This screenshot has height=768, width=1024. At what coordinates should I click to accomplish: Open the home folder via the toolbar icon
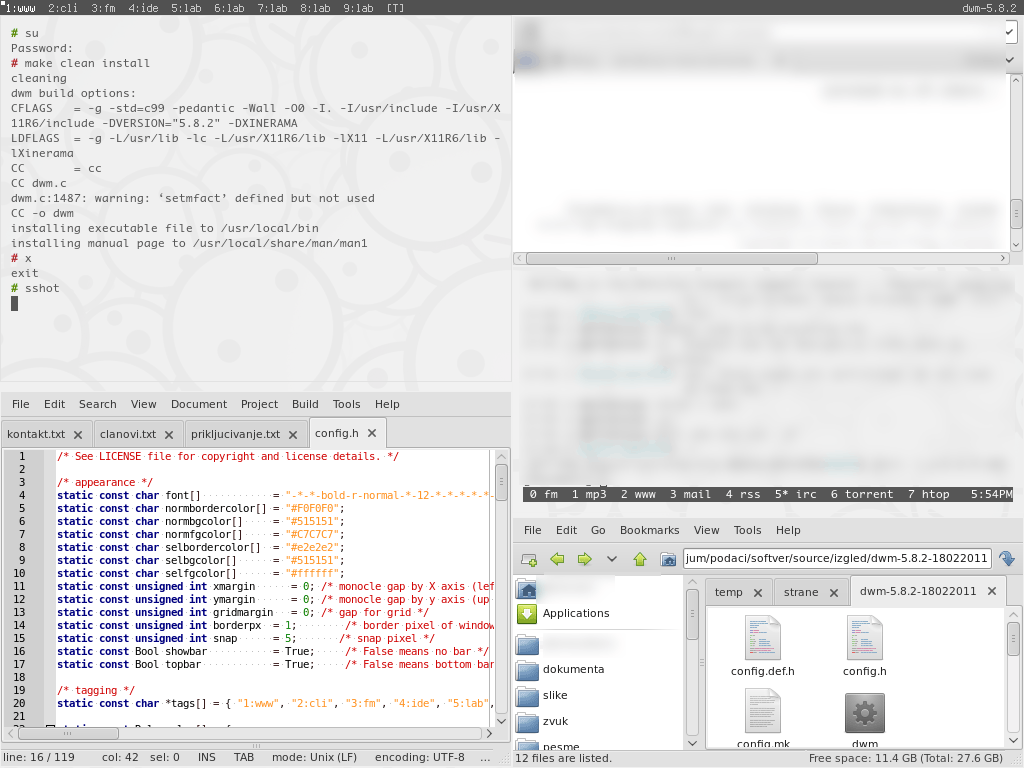tap(666, 559)
